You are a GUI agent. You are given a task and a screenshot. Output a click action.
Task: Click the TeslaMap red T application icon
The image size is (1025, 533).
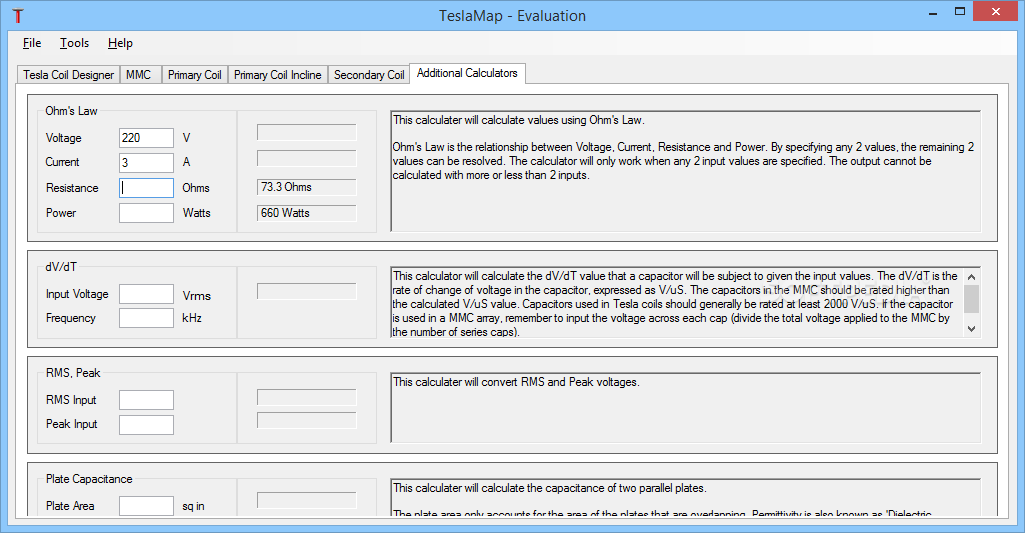point(18,16)
